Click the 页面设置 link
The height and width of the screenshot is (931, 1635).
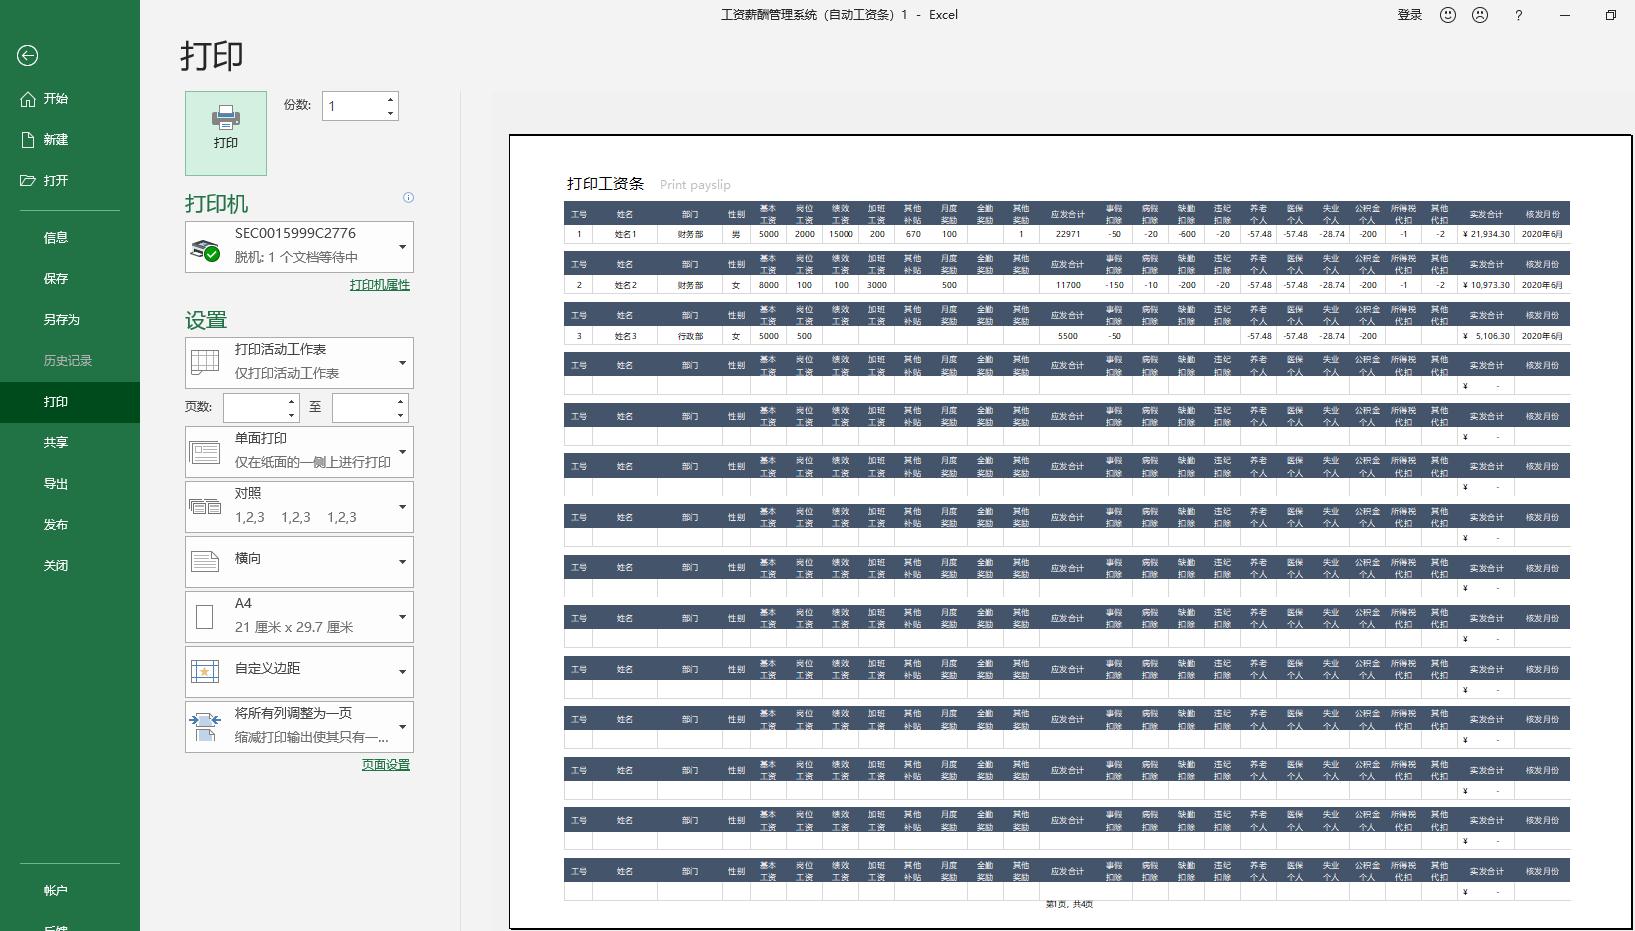click(x=385, y=765)
